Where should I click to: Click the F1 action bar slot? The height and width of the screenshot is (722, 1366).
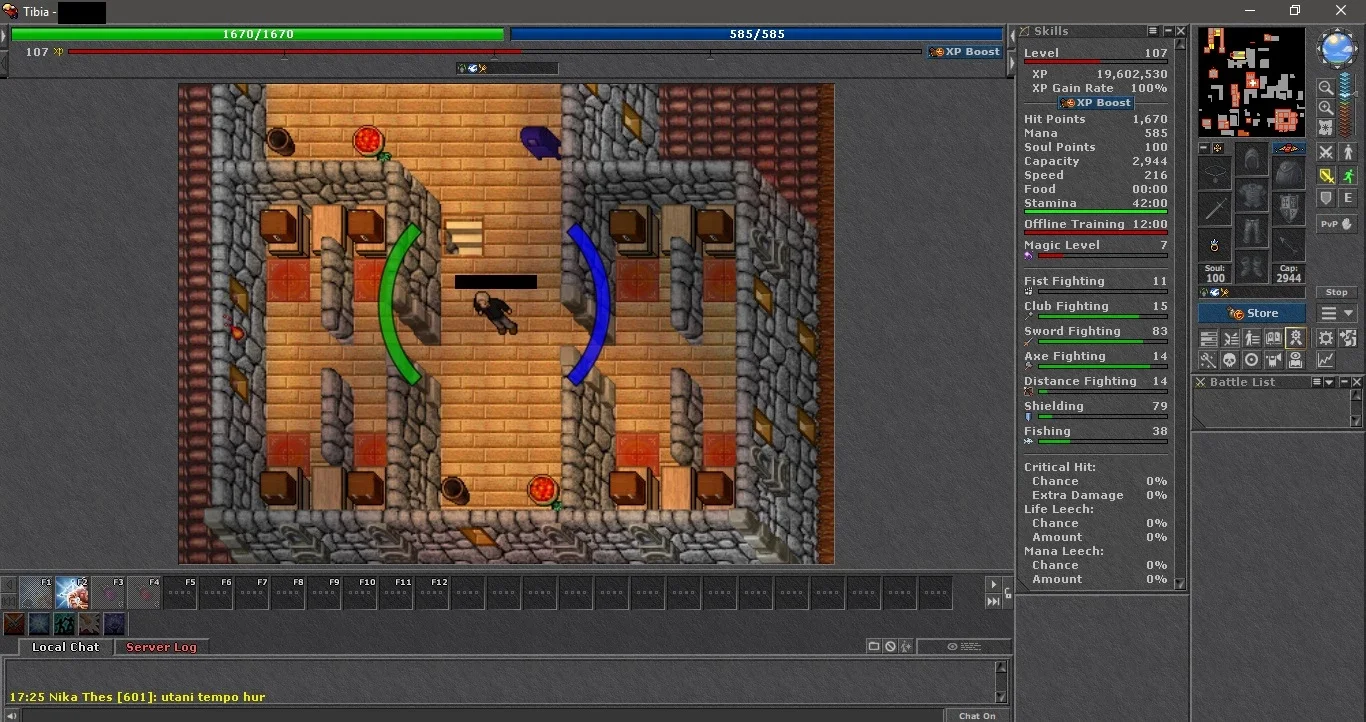[x=36, y=593]
